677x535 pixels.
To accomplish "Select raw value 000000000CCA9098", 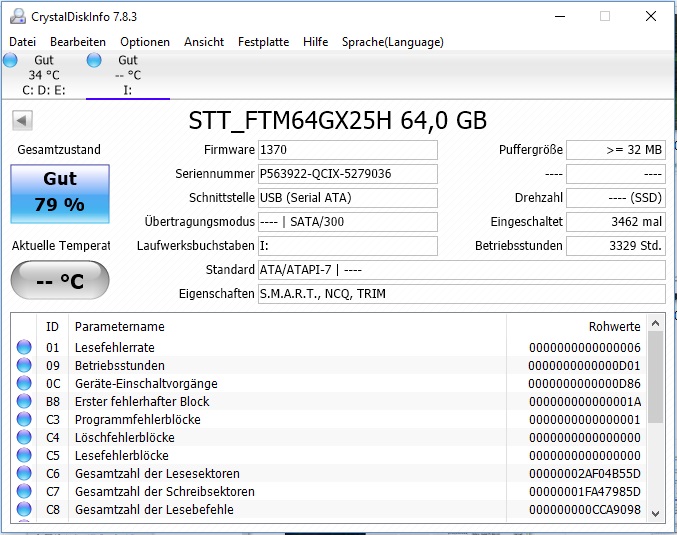I will [x=585, y=510].
